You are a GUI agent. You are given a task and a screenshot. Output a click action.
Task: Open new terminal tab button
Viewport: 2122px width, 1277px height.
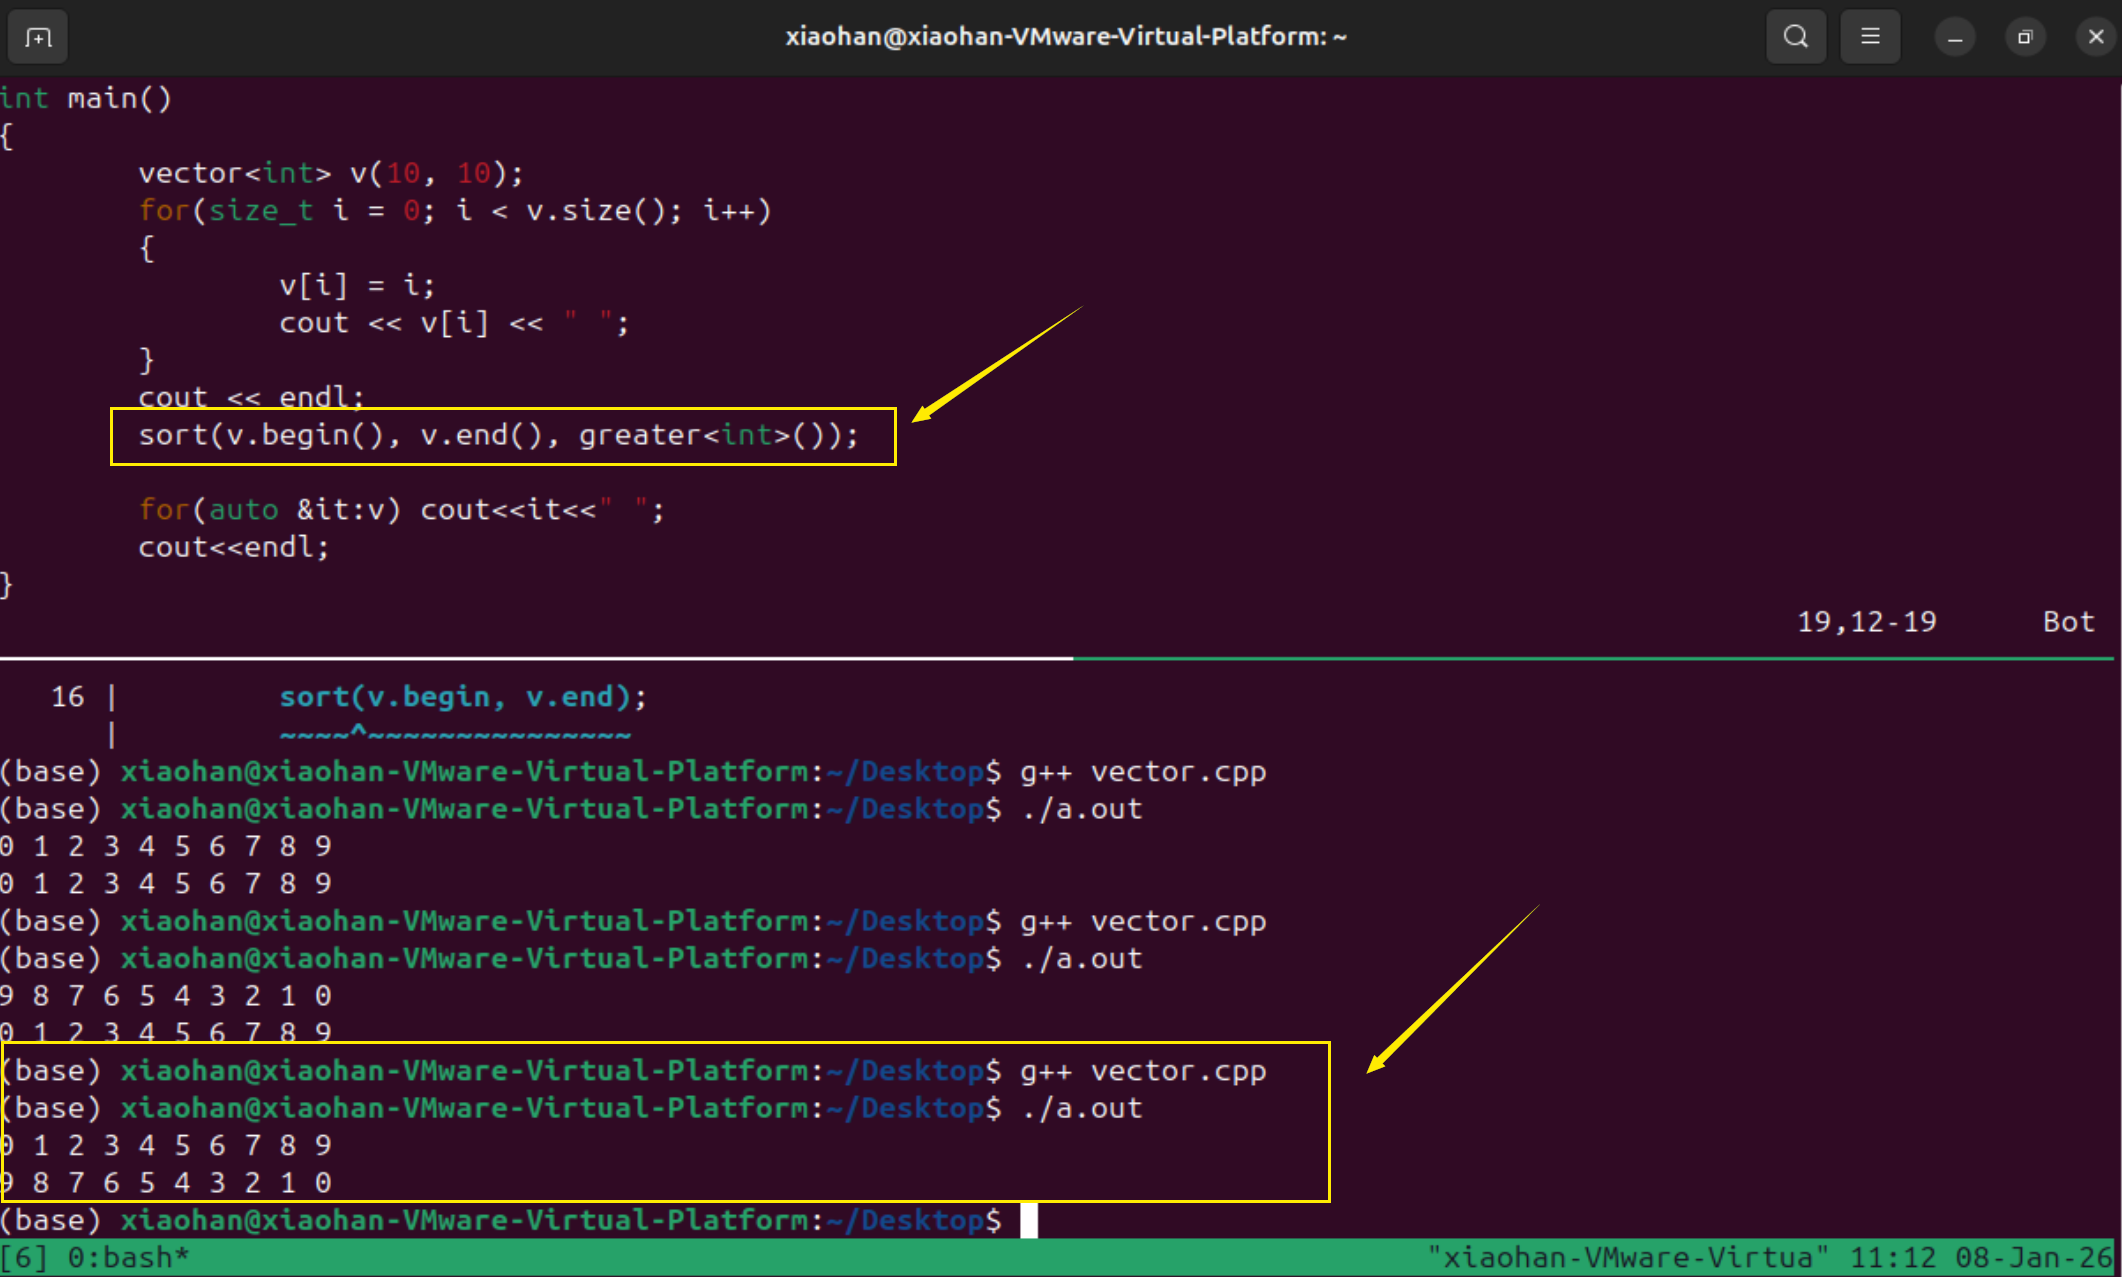tap(38, 37)
